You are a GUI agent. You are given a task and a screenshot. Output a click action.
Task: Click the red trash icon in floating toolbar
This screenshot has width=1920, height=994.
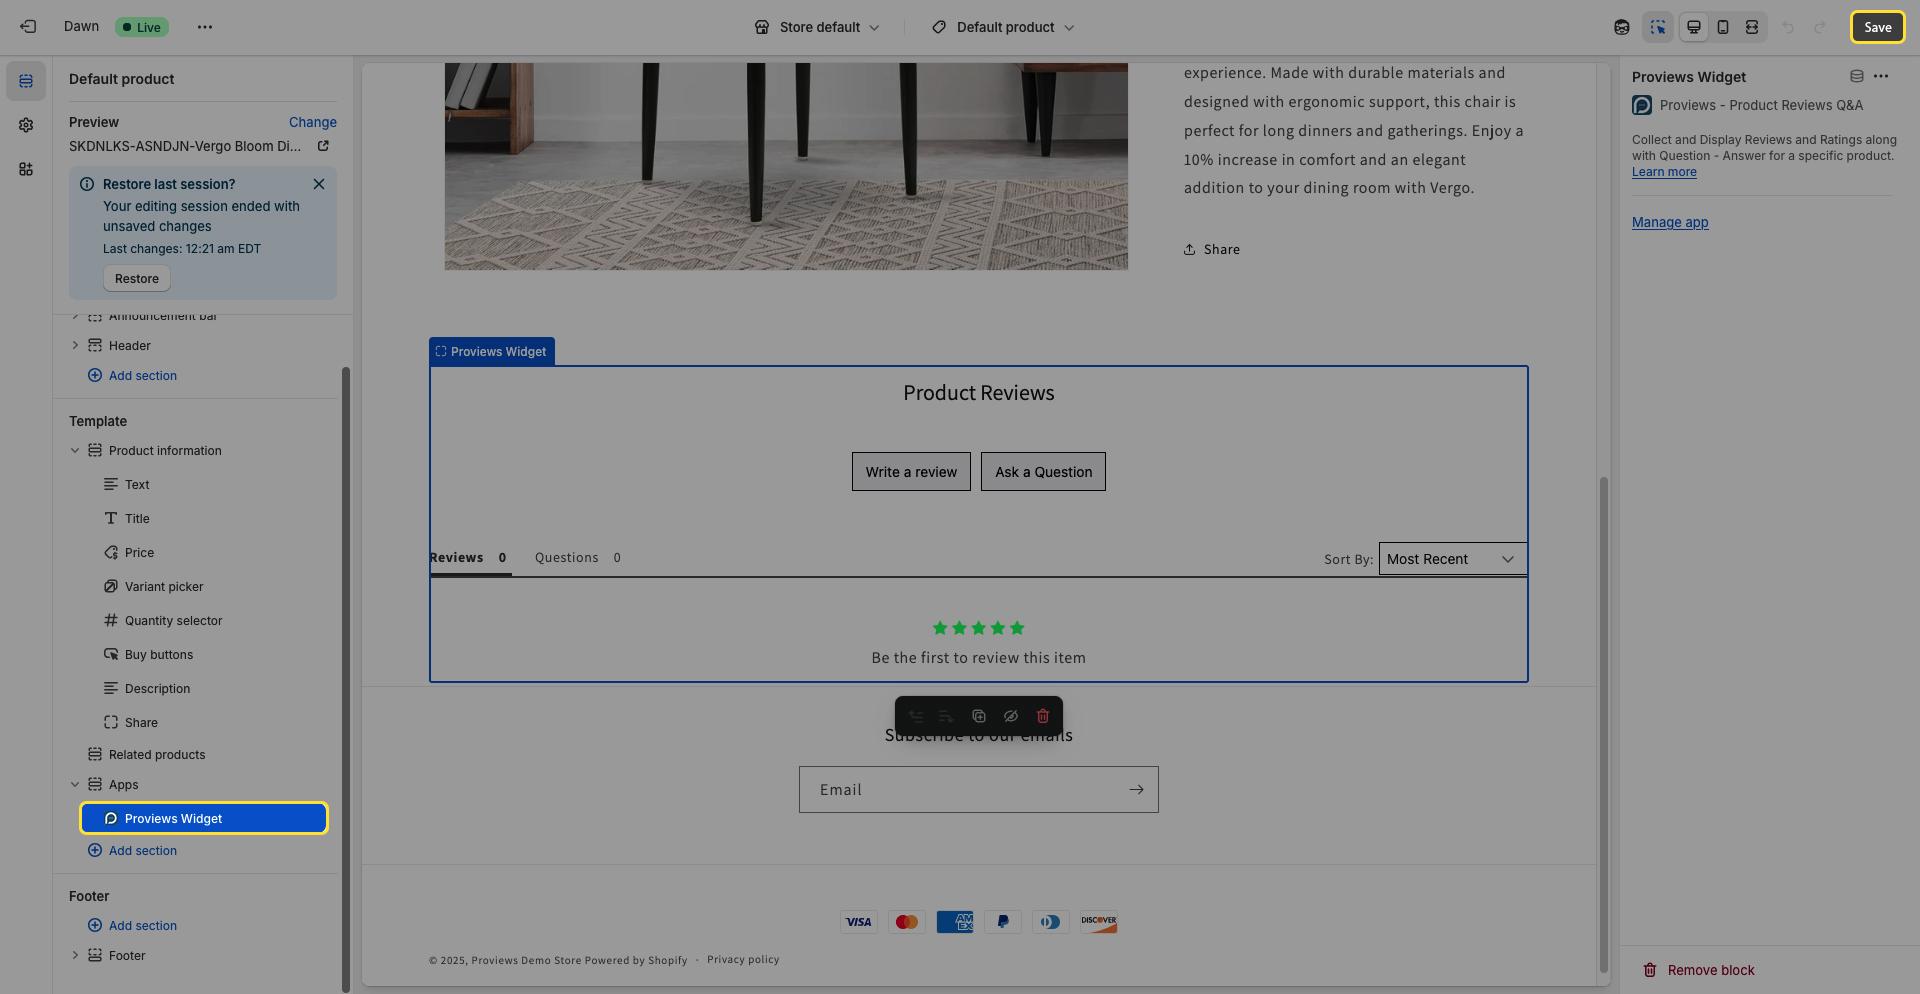[x=1043, y=716]
